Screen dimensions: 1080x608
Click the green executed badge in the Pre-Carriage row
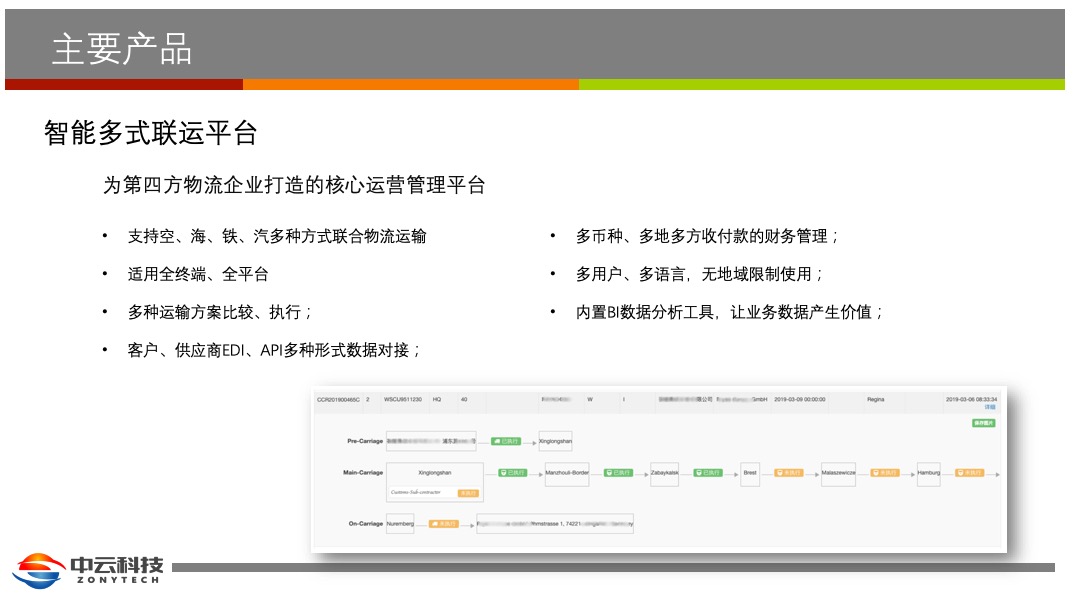point(506,441)
